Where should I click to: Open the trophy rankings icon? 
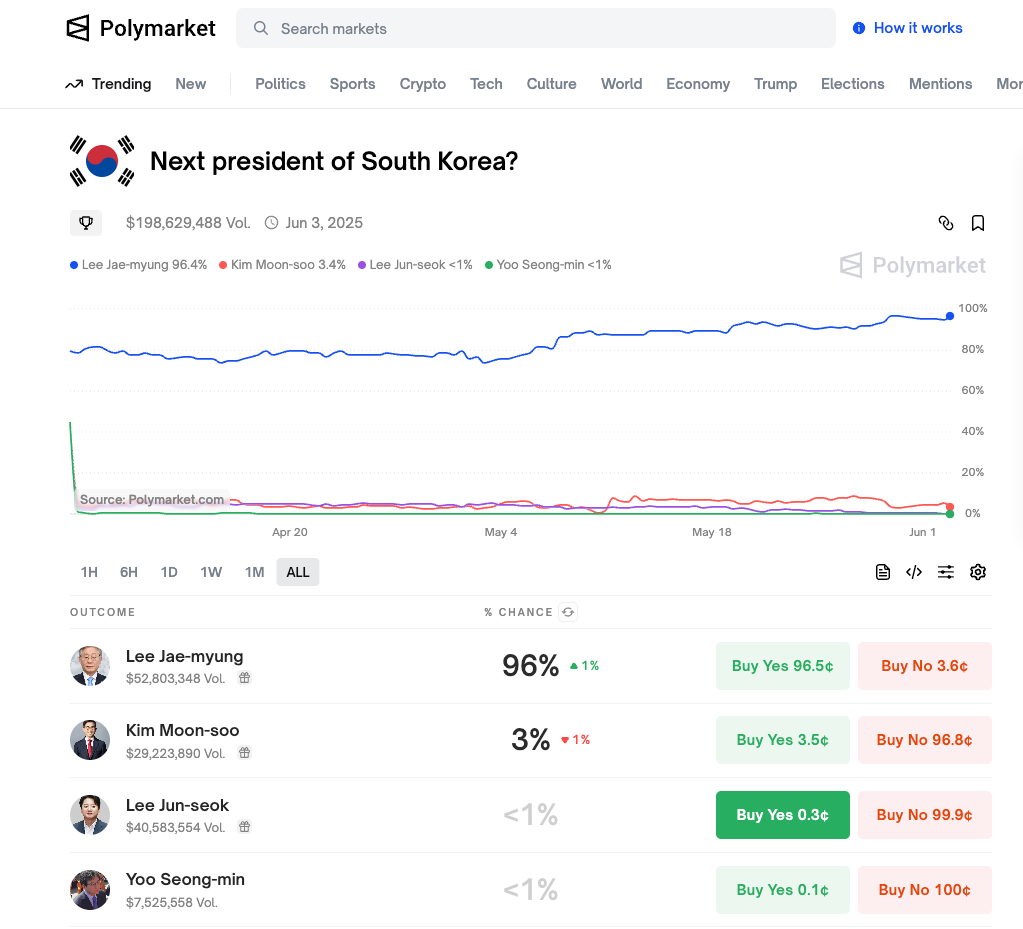point(85,223)
